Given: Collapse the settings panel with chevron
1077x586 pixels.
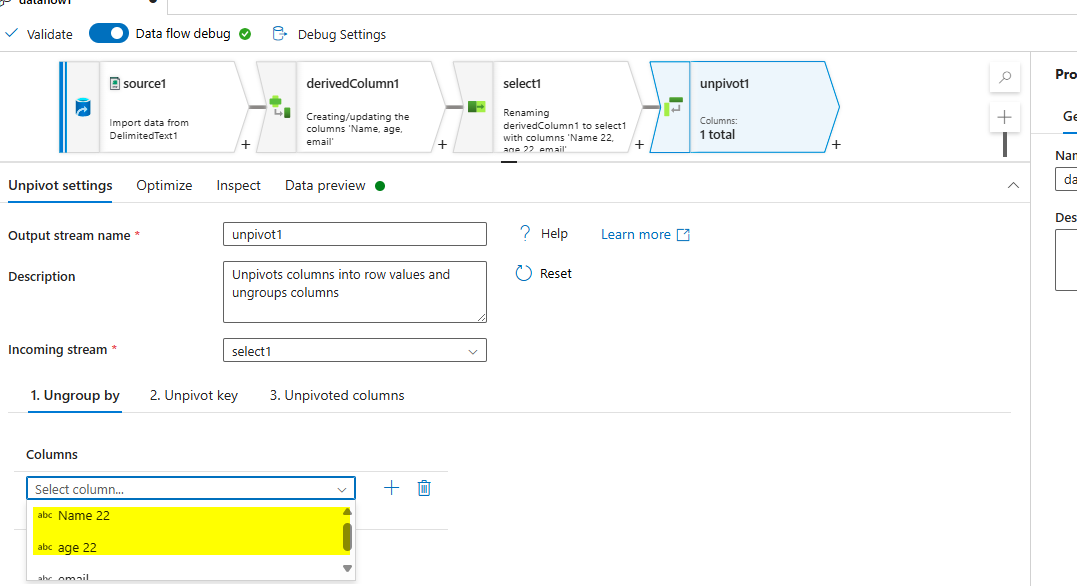Looking at the screenshot, I should (1013, 185).
